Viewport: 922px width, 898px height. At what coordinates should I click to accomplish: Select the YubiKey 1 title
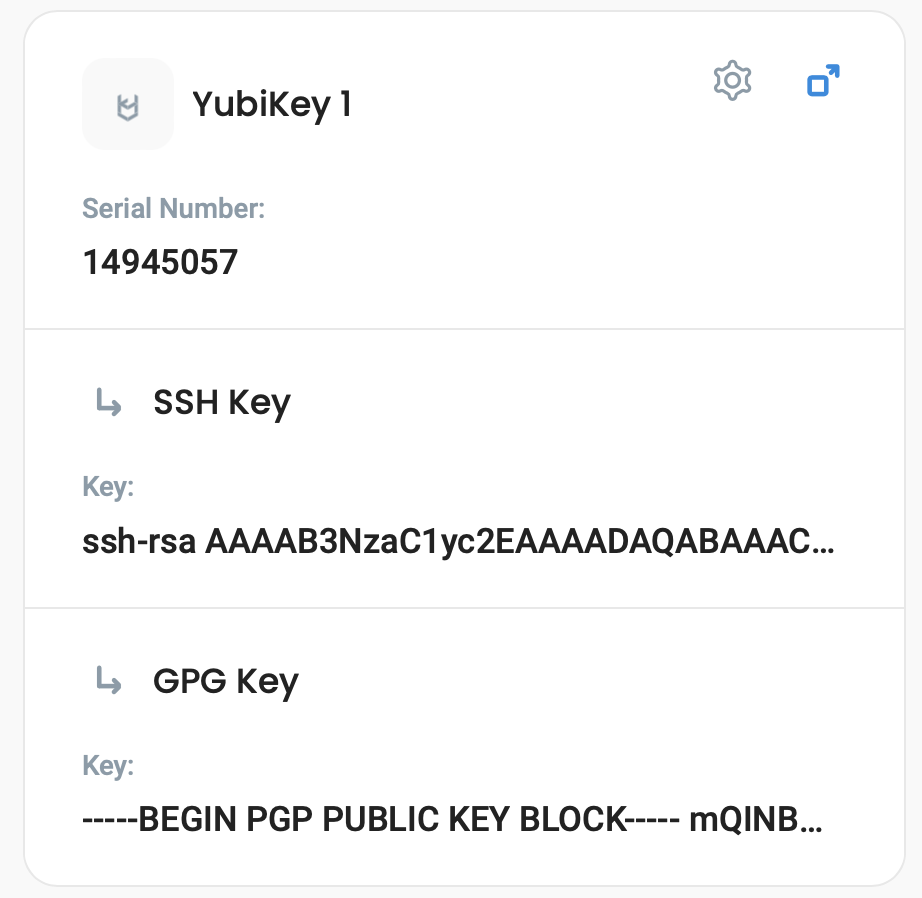[x=271, y=104]
